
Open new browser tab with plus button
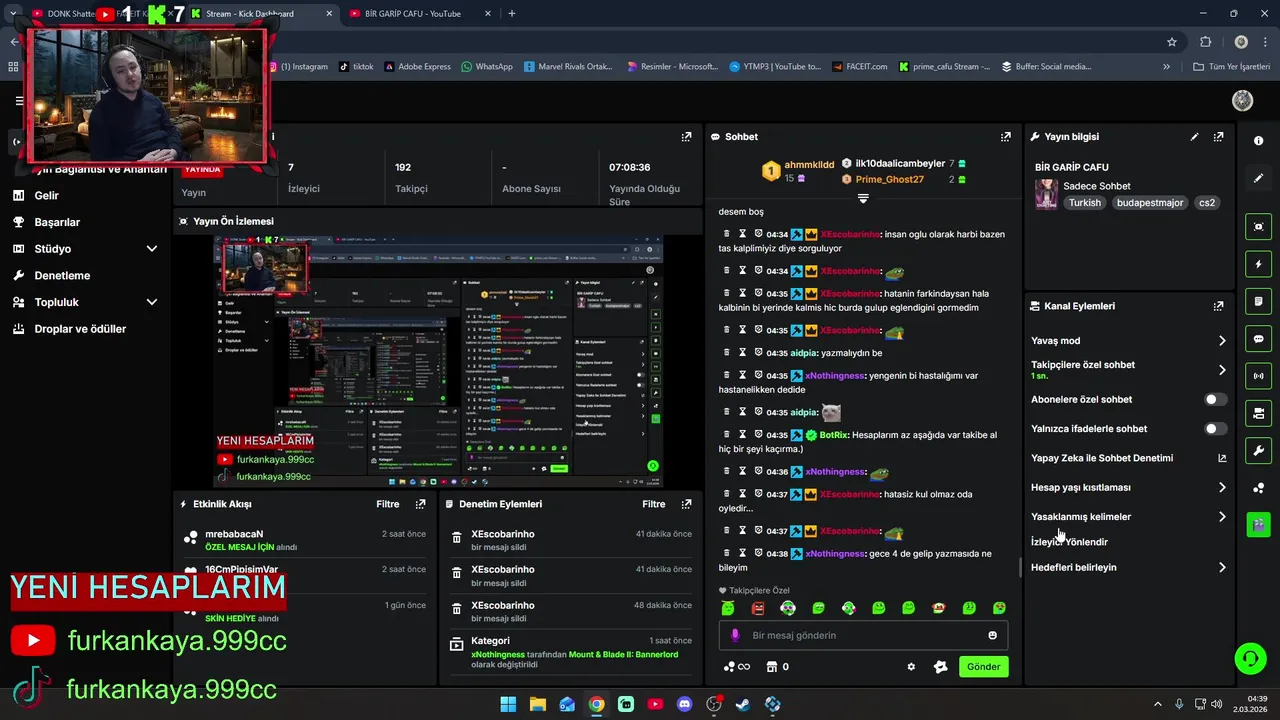(x=512, y=14)
